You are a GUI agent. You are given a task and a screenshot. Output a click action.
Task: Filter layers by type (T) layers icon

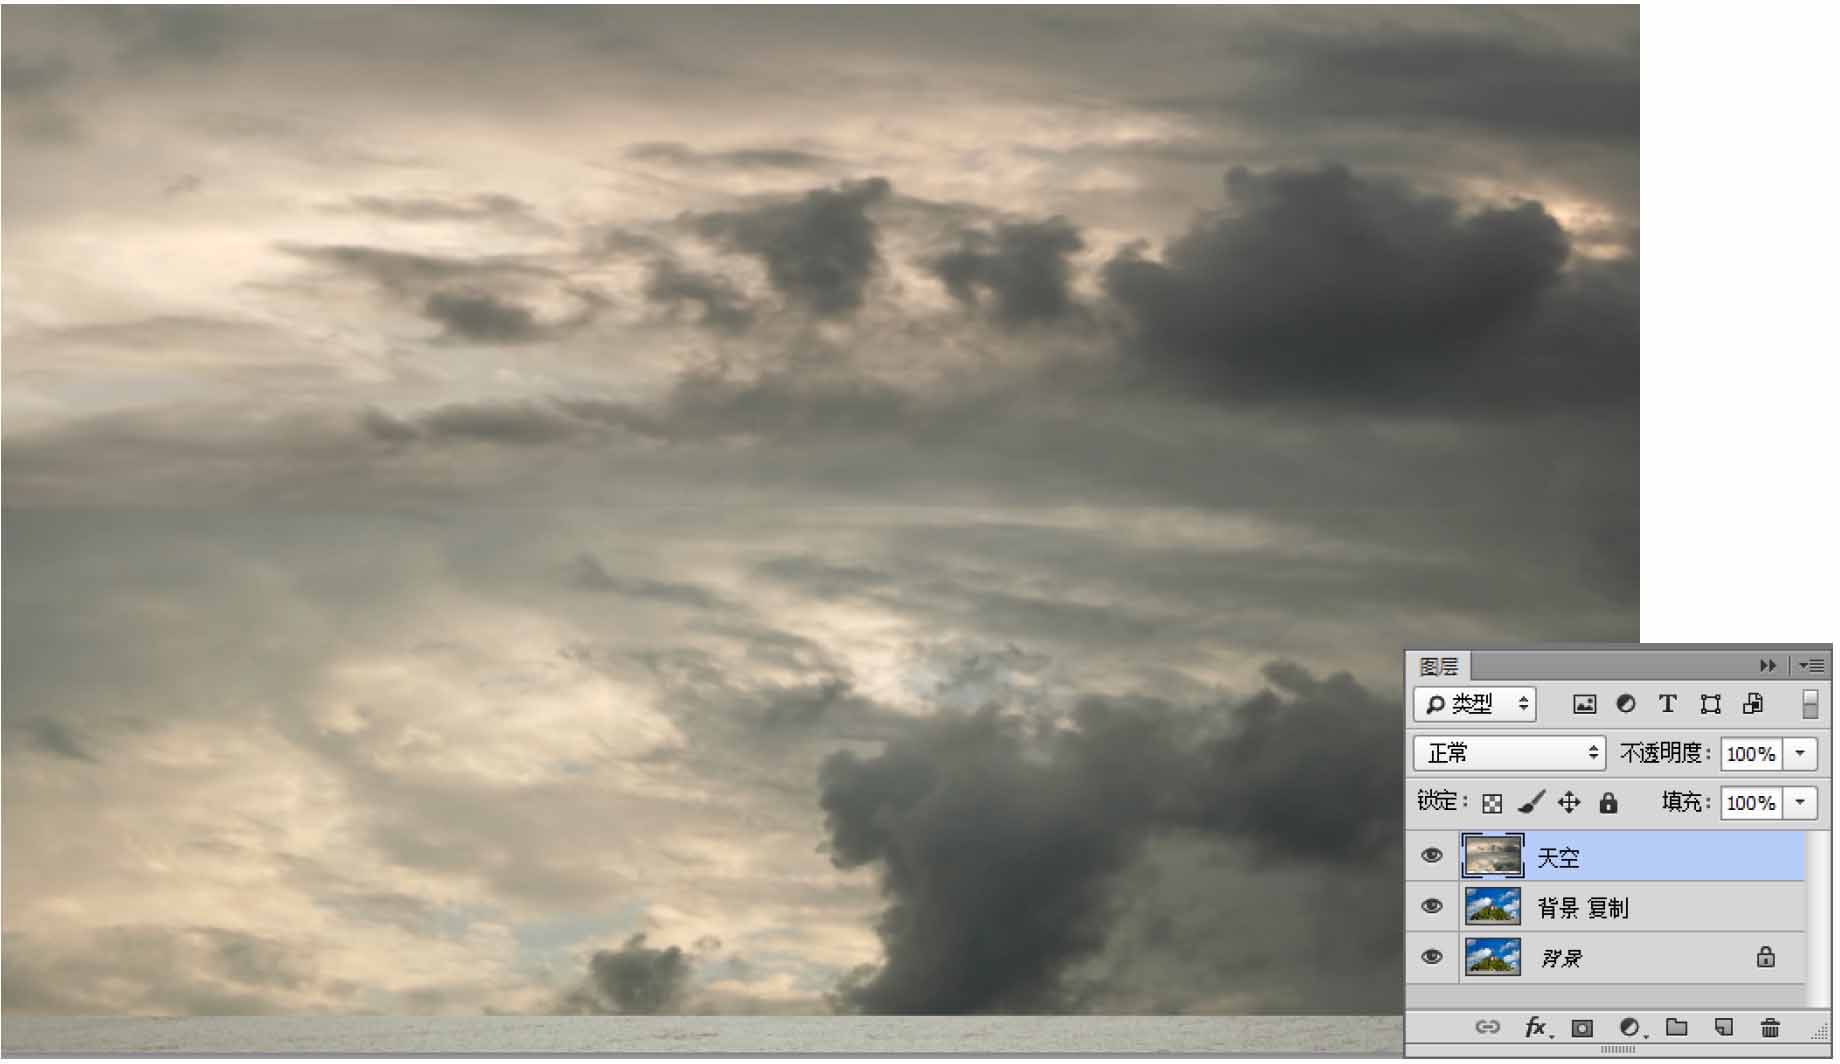tap(1667, 704)
